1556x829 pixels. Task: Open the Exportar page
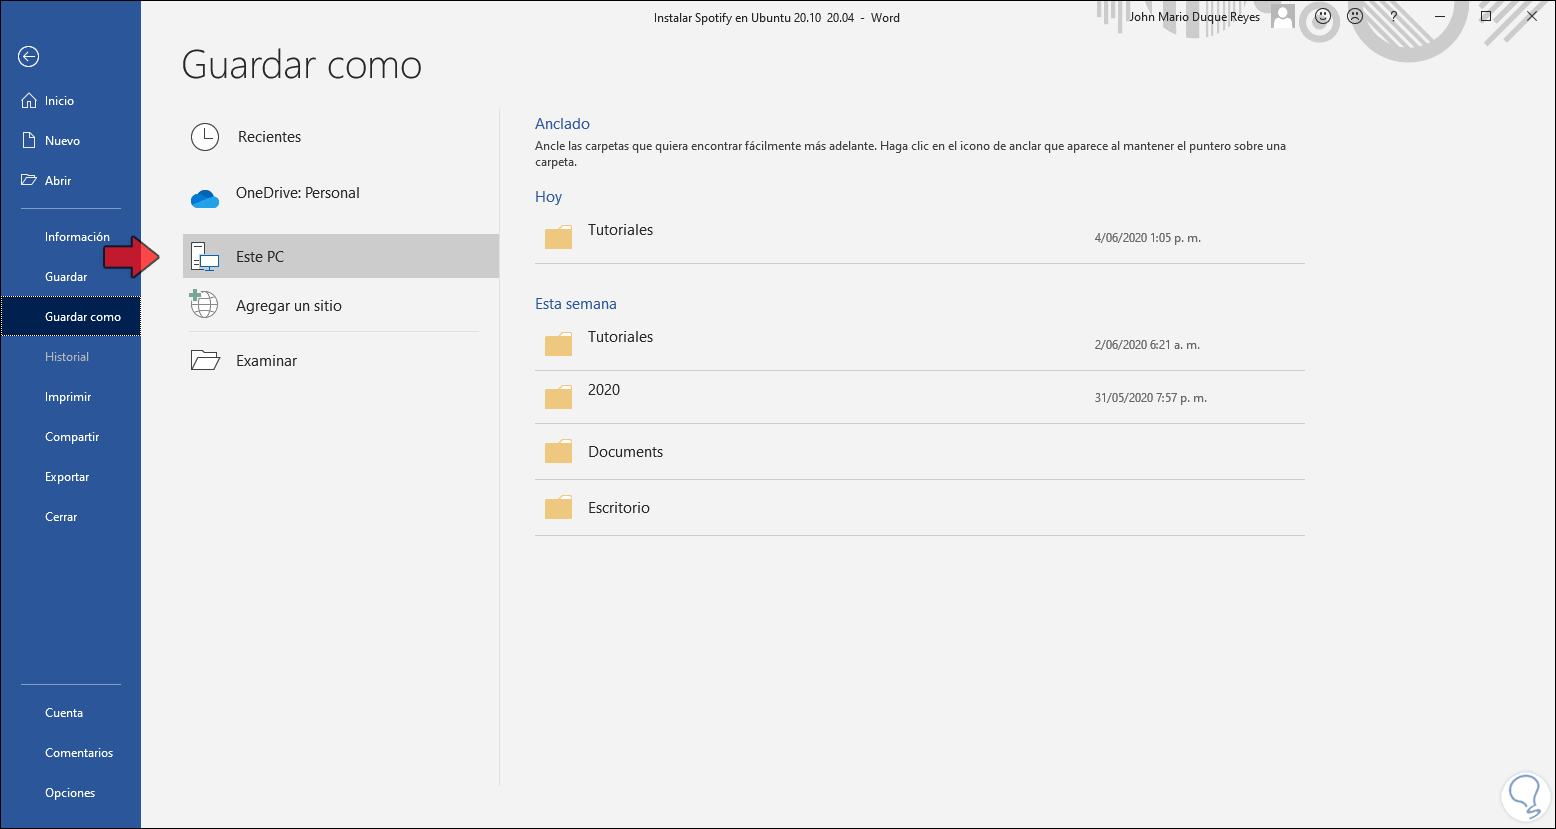pyautogui.click(x=67, y=477)
